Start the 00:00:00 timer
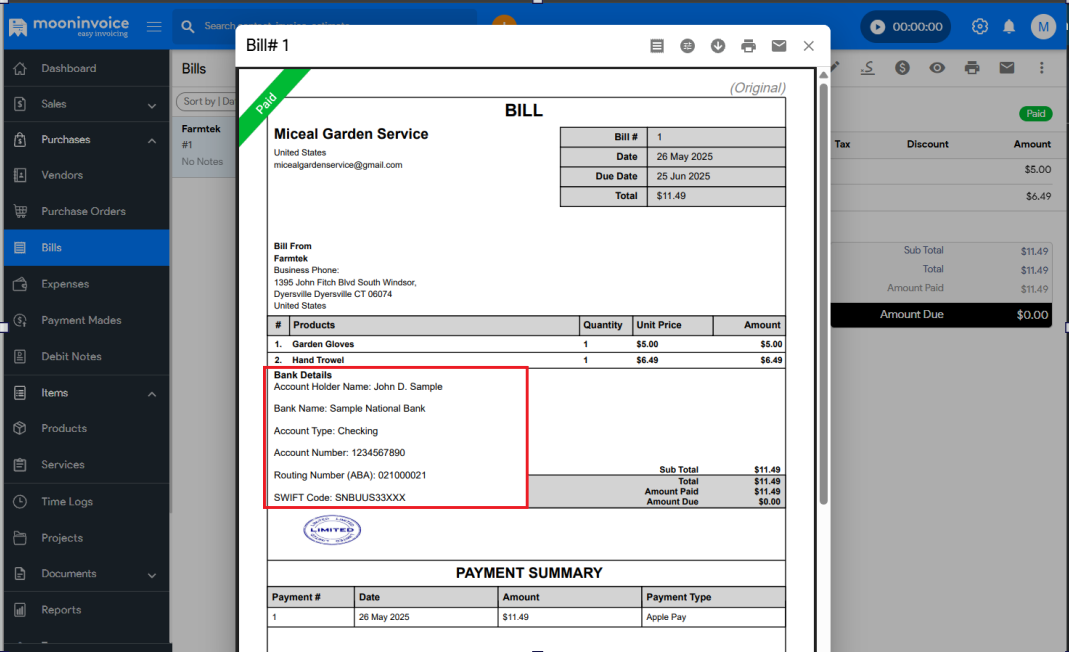The height and width of the screenshot is (652, 1069). (877, 27)
